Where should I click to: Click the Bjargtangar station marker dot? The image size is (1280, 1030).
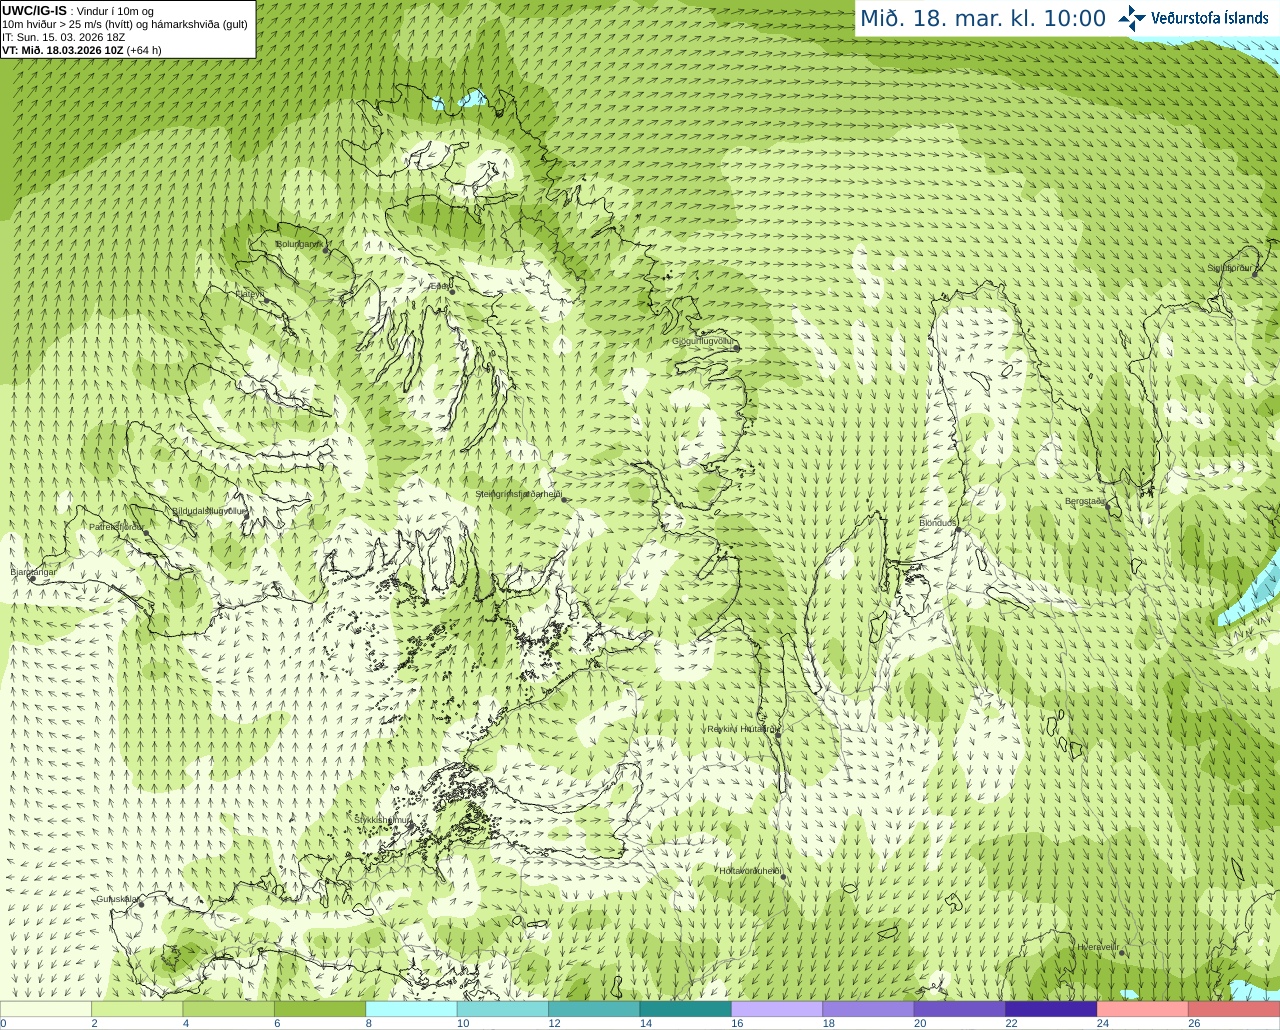coord(32,578)
